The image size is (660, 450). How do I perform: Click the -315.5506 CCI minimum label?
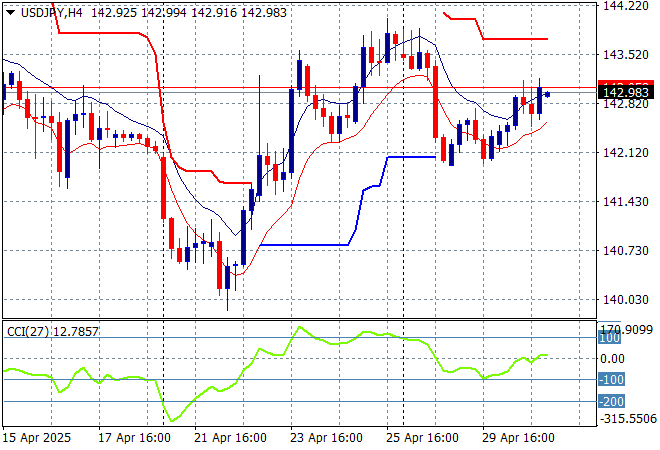[628, 419]
